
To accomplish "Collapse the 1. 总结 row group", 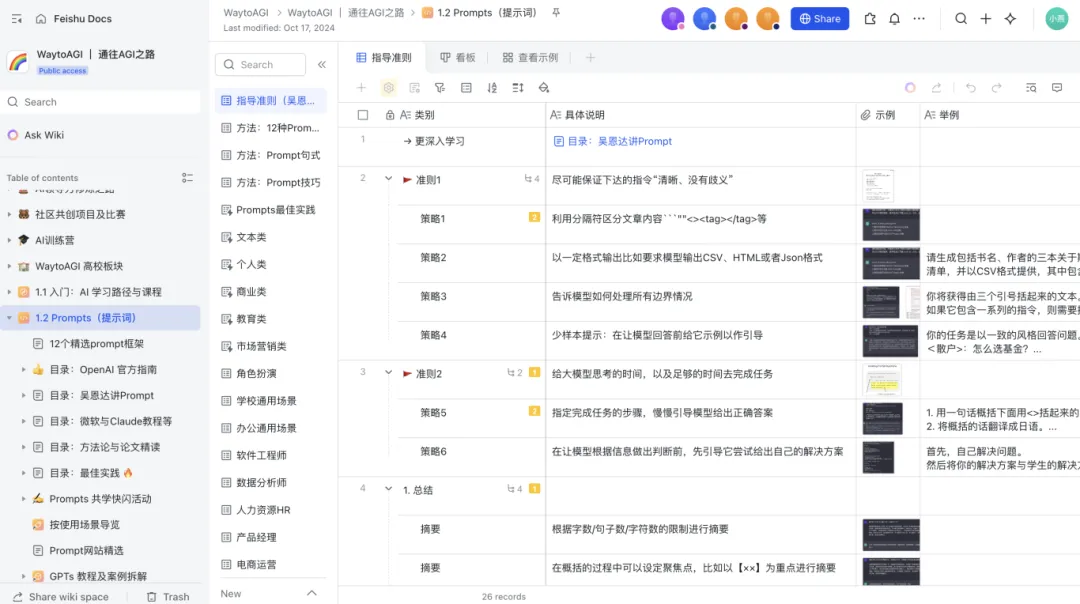I will (388, 489).
